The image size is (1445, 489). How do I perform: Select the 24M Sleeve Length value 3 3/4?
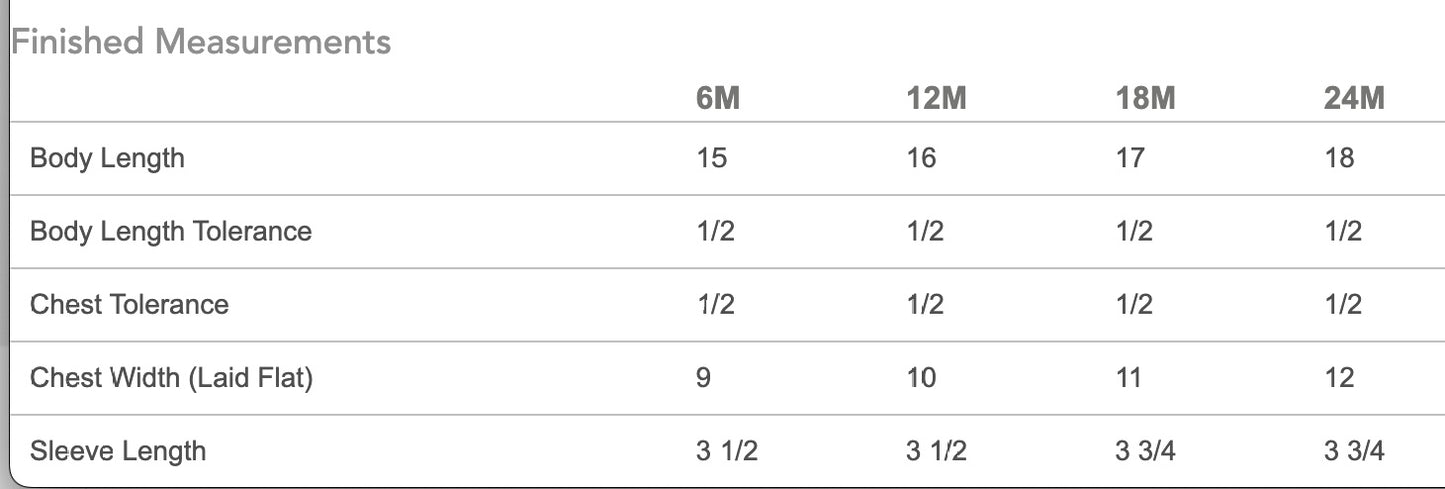click(1354, 451)
